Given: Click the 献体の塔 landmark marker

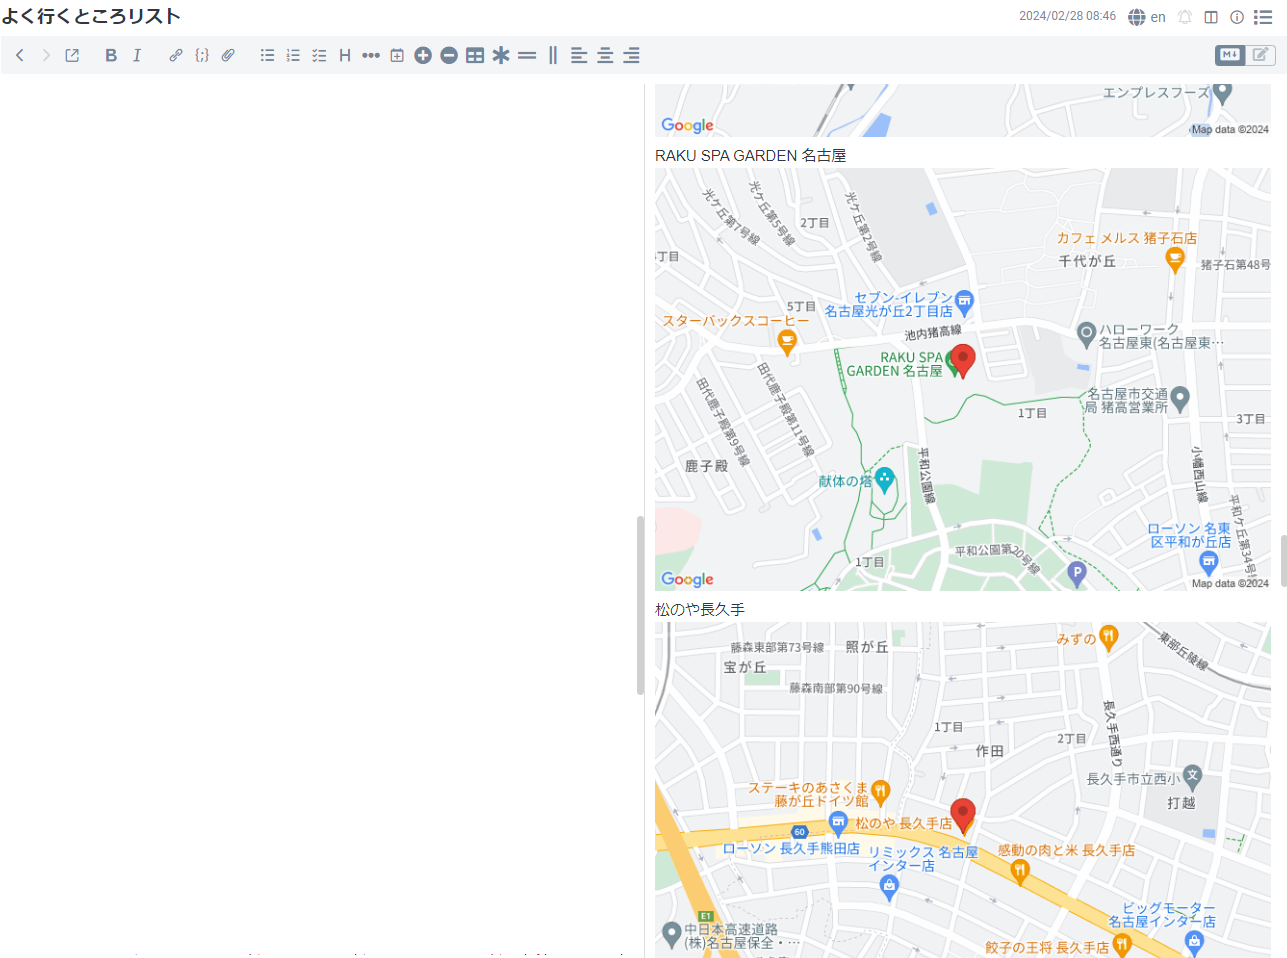Looking at the screenshot, I should 884,479.
